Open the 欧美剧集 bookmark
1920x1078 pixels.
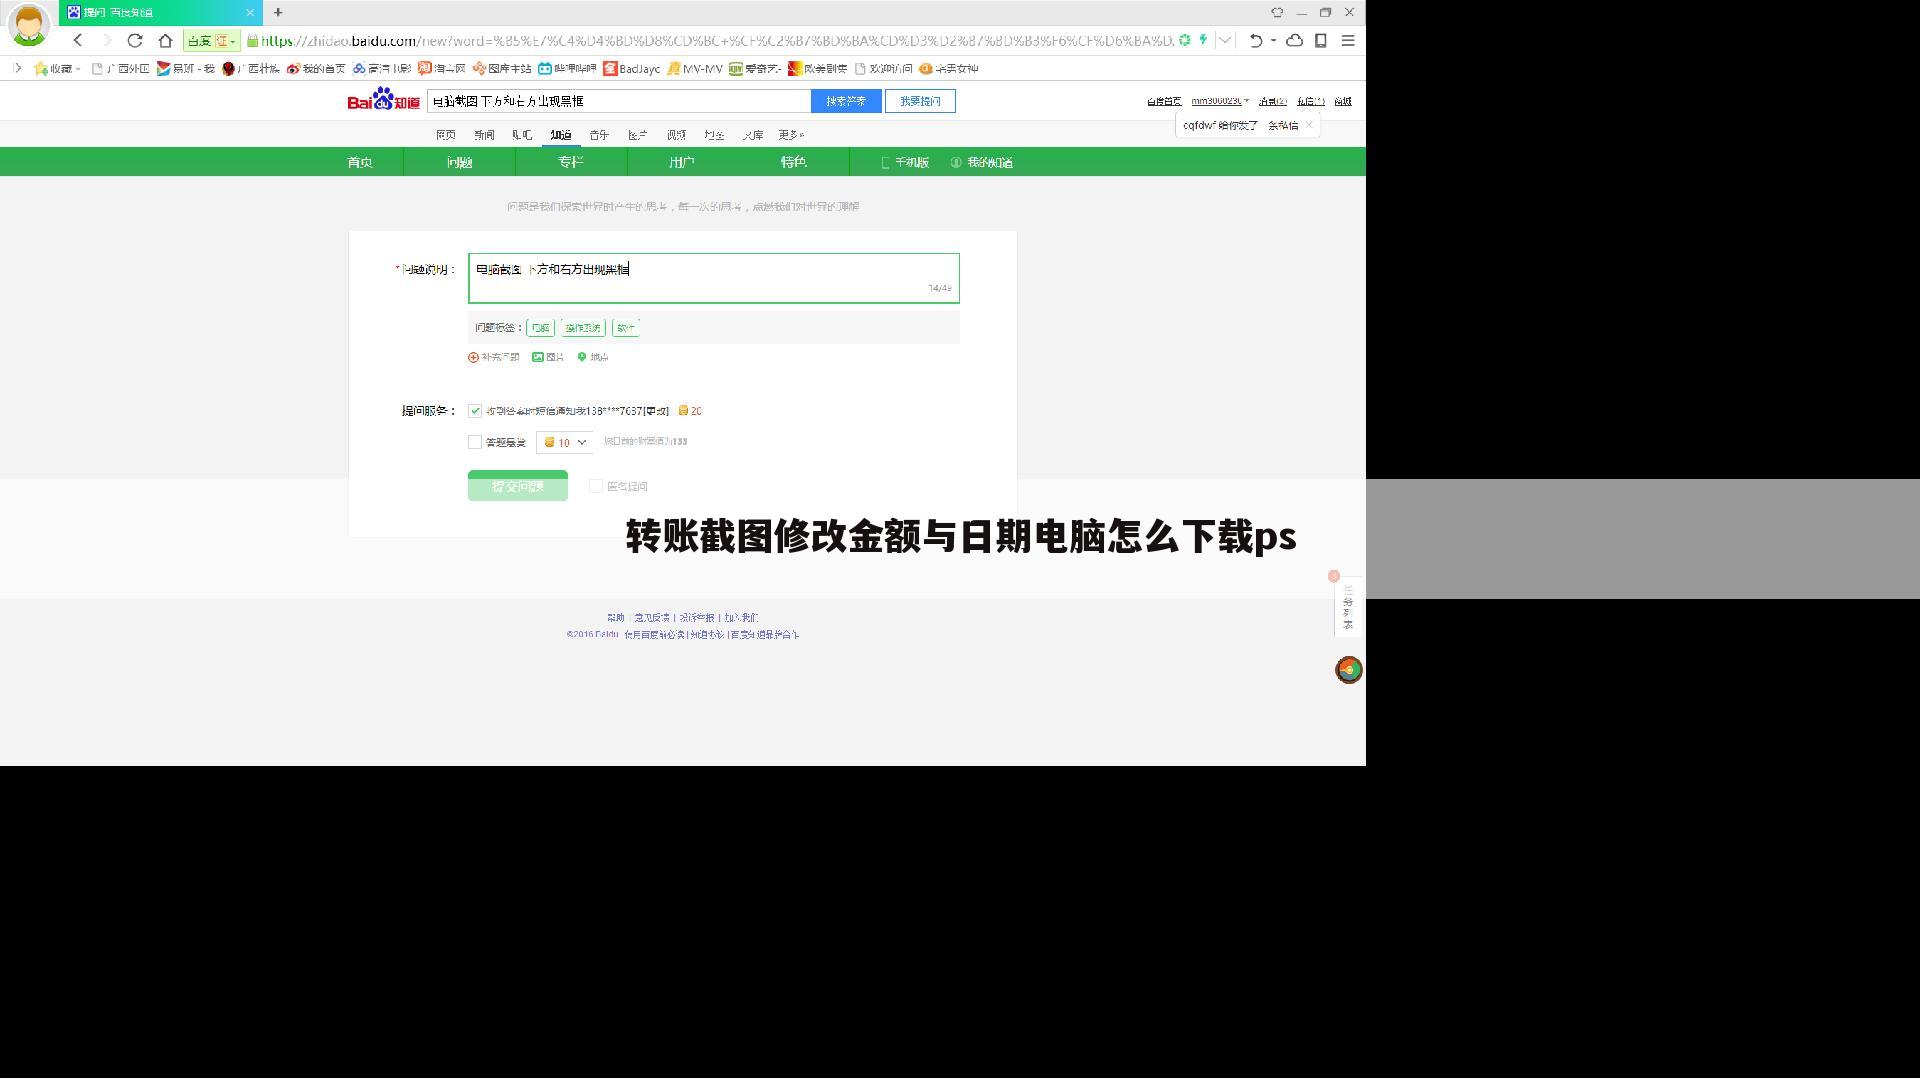pos(817,69)
